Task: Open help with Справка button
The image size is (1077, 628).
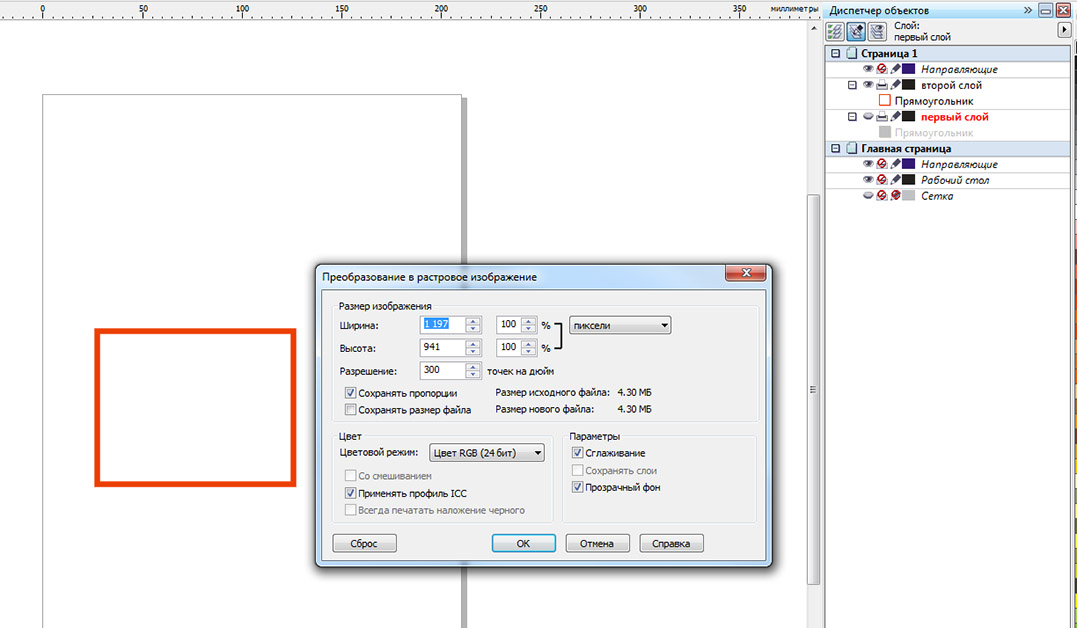Action: [x=671, y=543]
